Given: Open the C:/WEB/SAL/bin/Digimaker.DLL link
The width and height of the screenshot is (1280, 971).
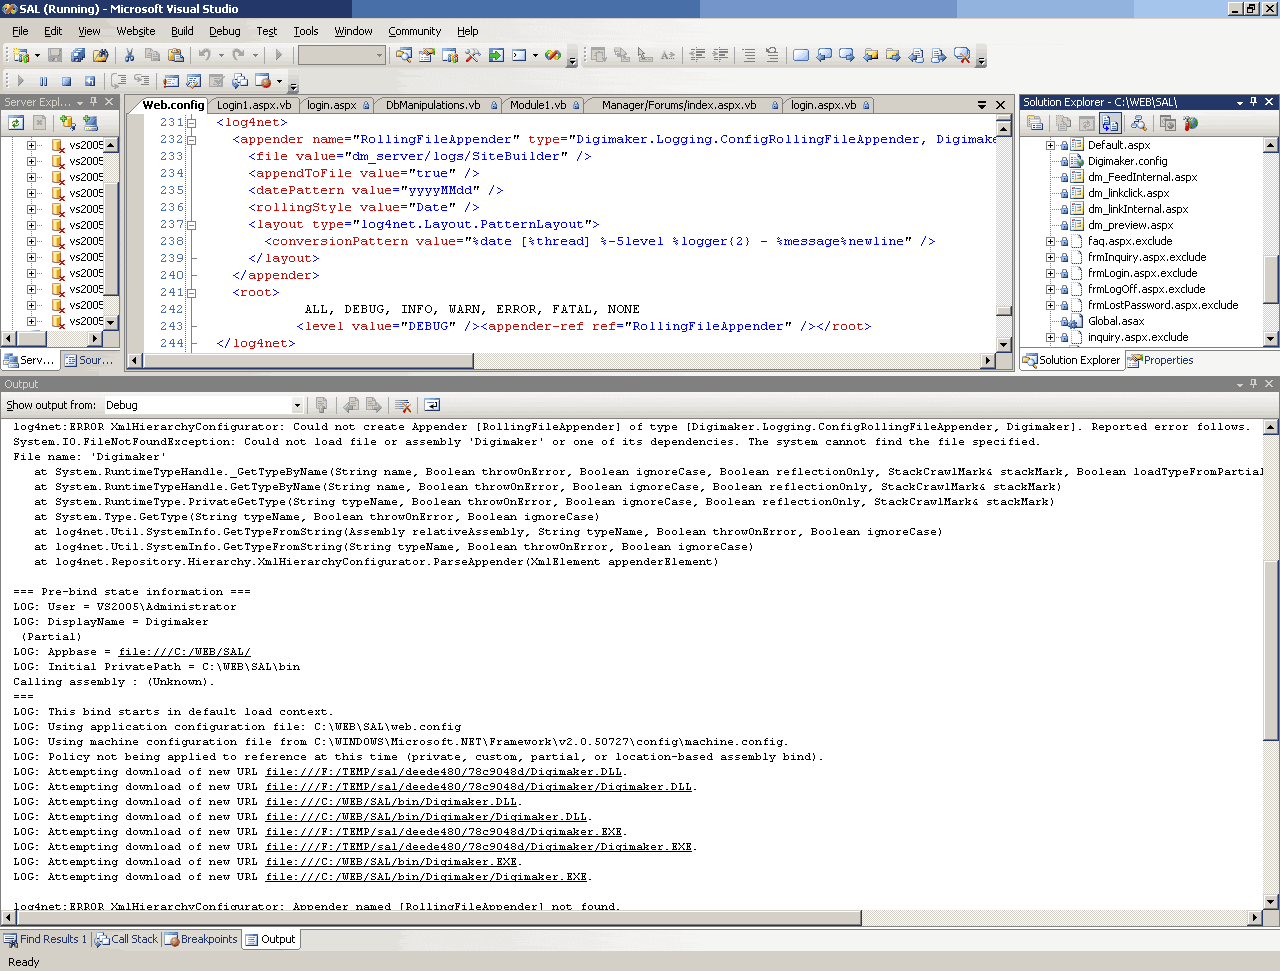Looking at the screenshot, I should click(391, 802).
